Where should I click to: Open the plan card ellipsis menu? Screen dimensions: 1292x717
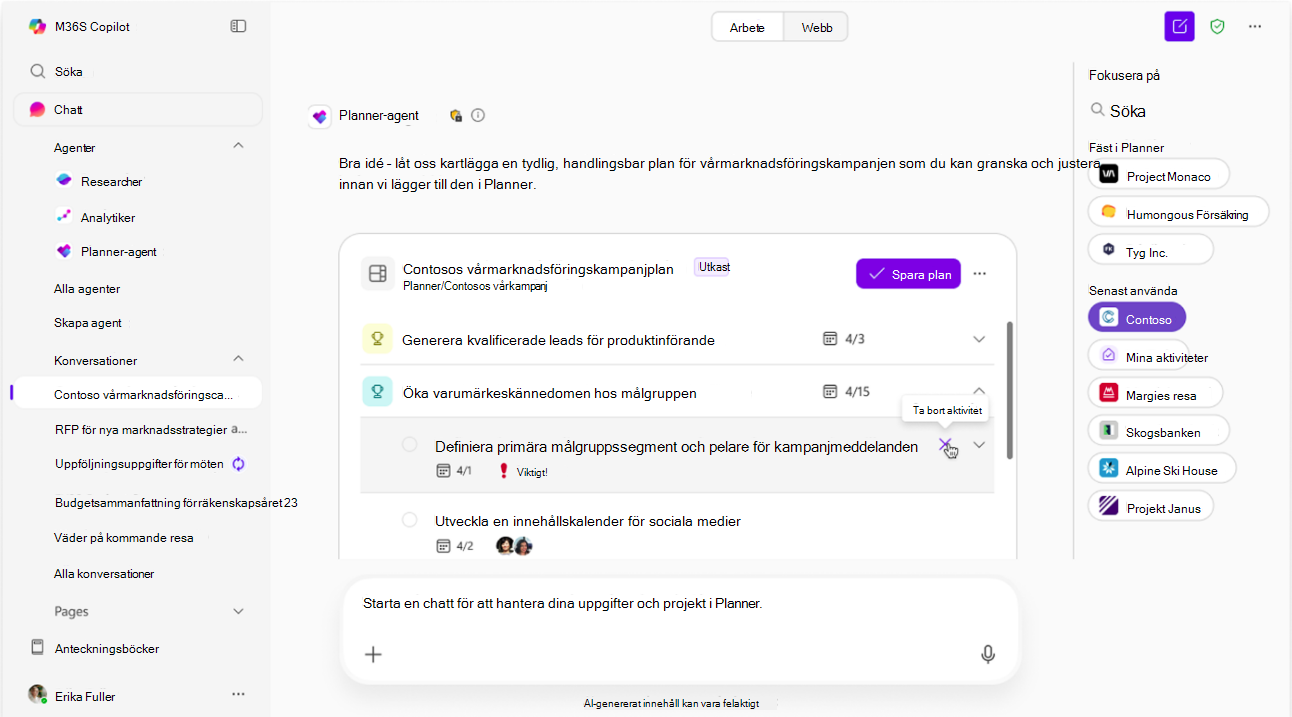(x=980, y=273)
